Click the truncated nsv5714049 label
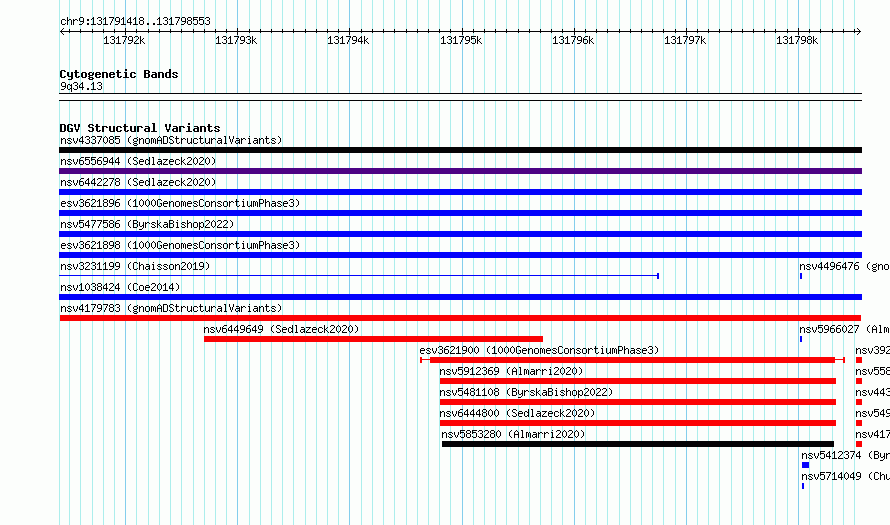Image resolution: width=890 pixels, height=525 pixels. [x=845, y=476]
